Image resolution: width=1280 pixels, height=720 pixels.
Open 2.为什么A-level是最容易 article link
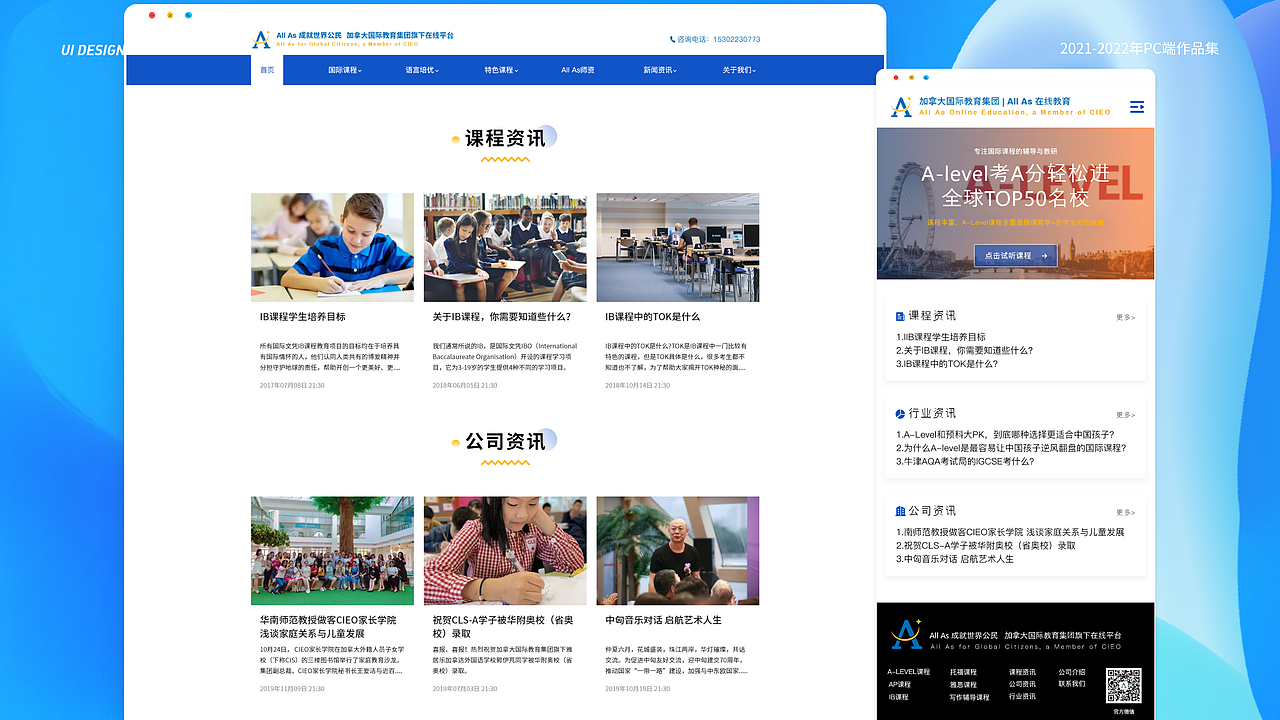pos(1011,448)
